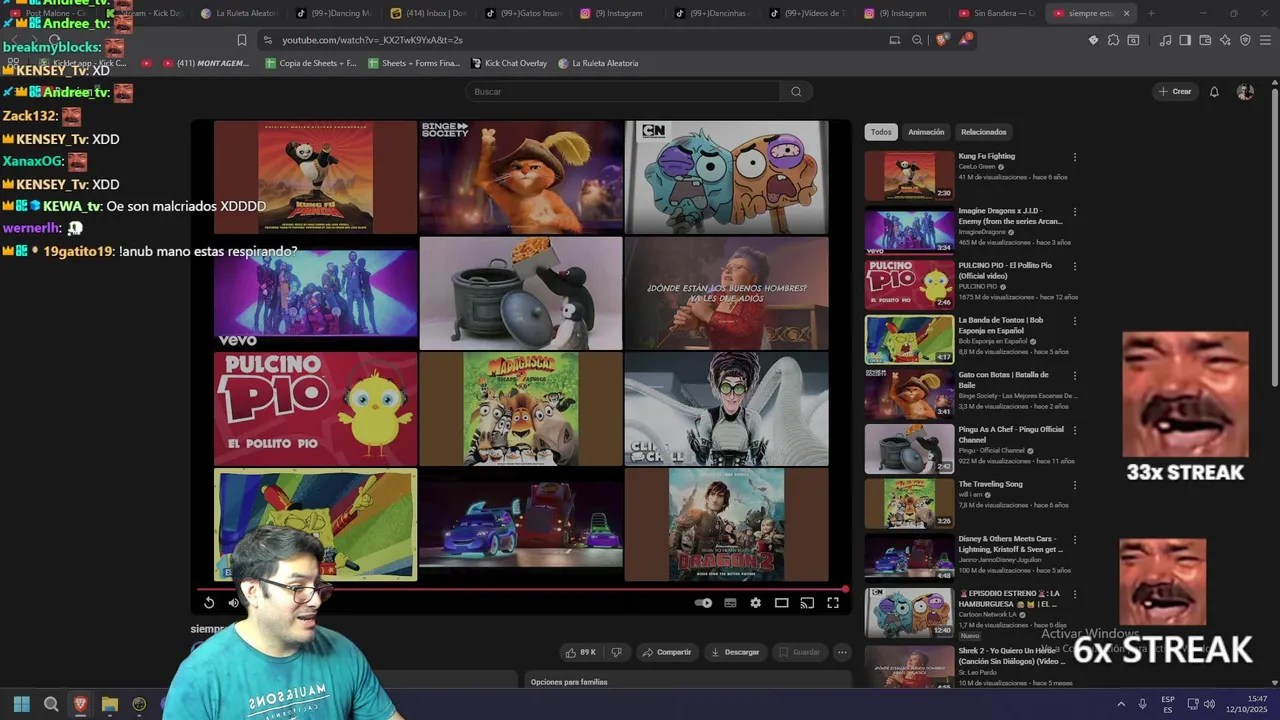Viewport: 1280px width, 720px height.
Task: Open Copia de Sheets bookmark
Action: pos(311,63)
